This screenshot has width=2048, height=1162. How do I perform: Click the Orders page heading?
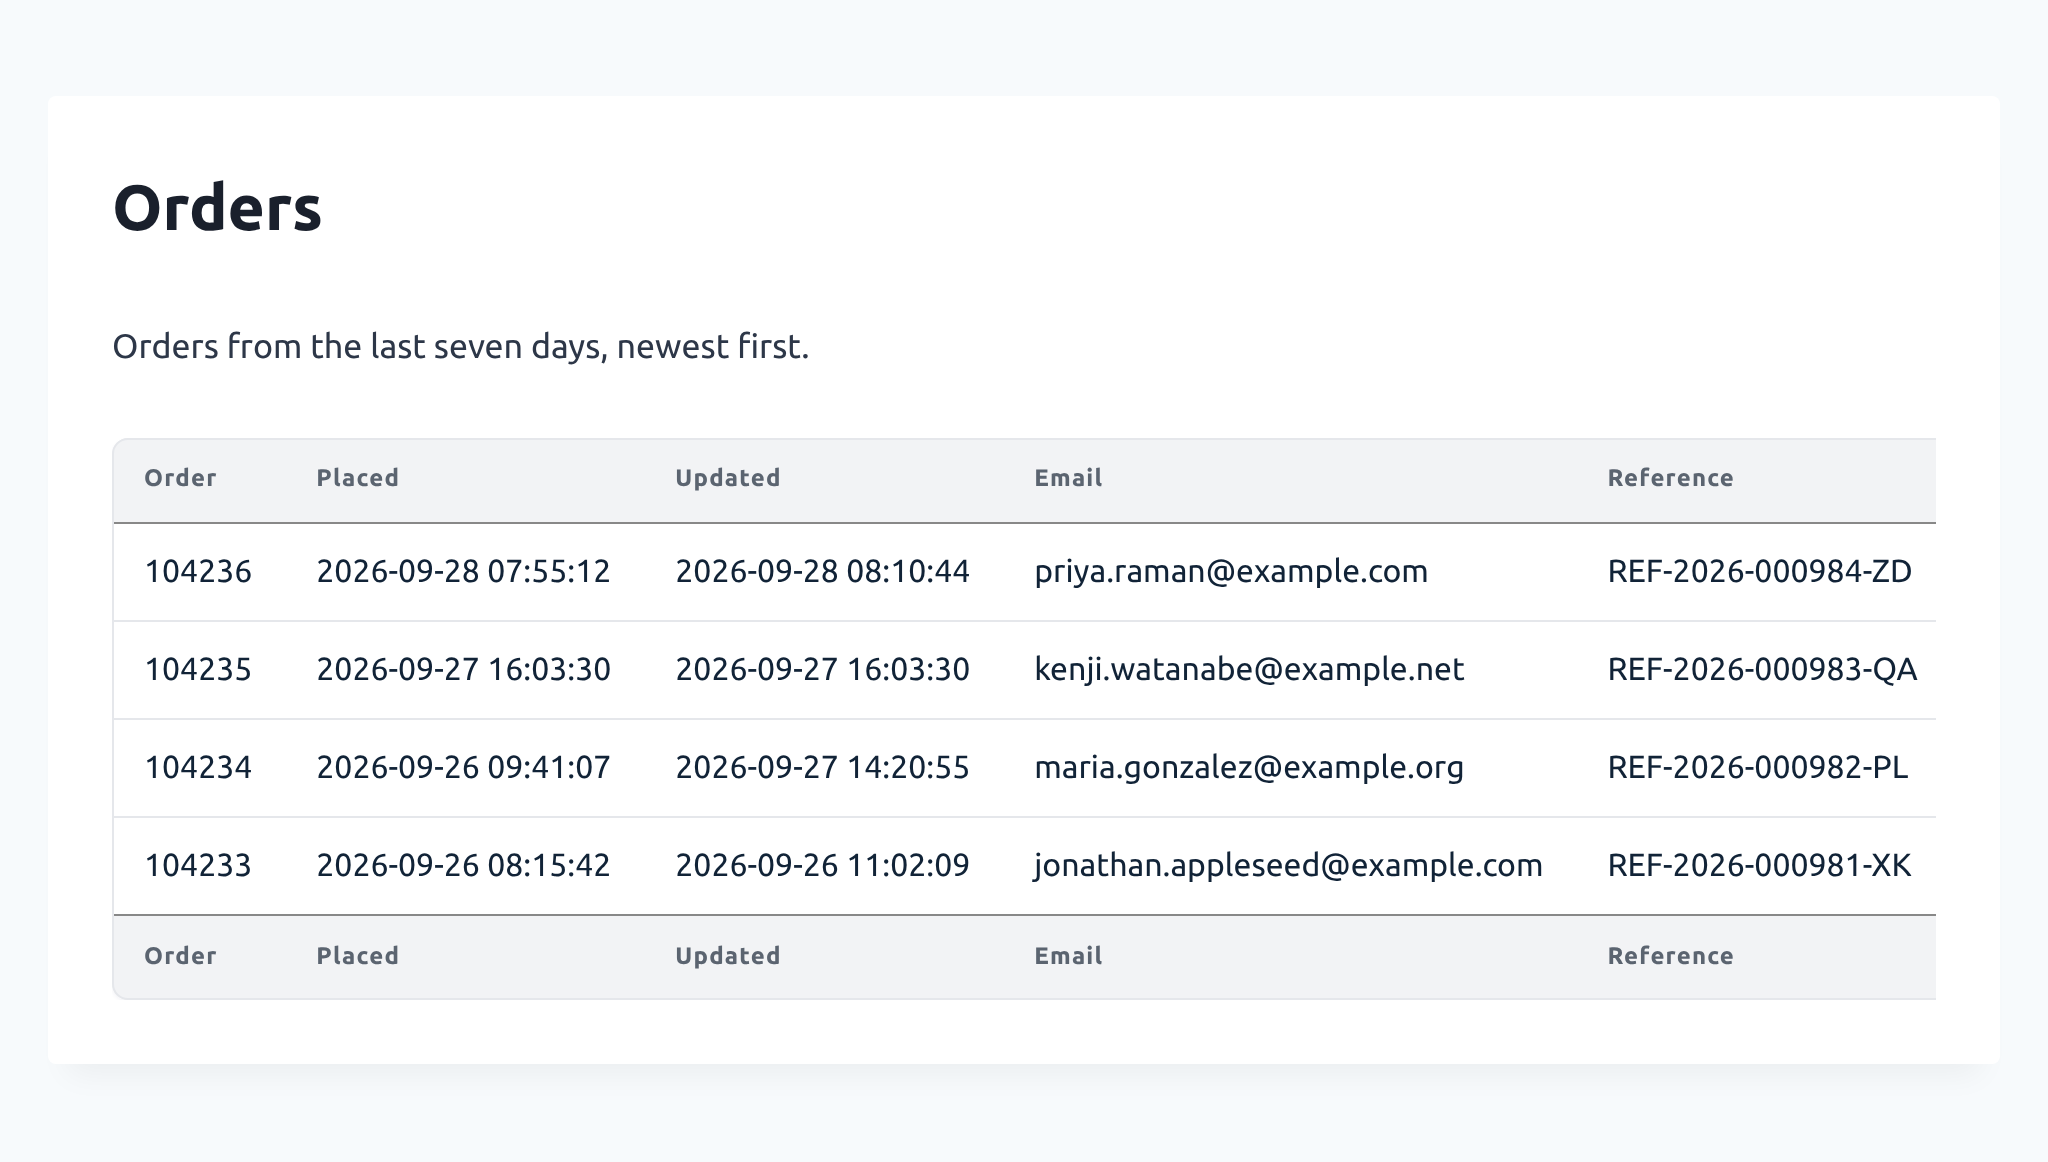[x=217, y=208]
